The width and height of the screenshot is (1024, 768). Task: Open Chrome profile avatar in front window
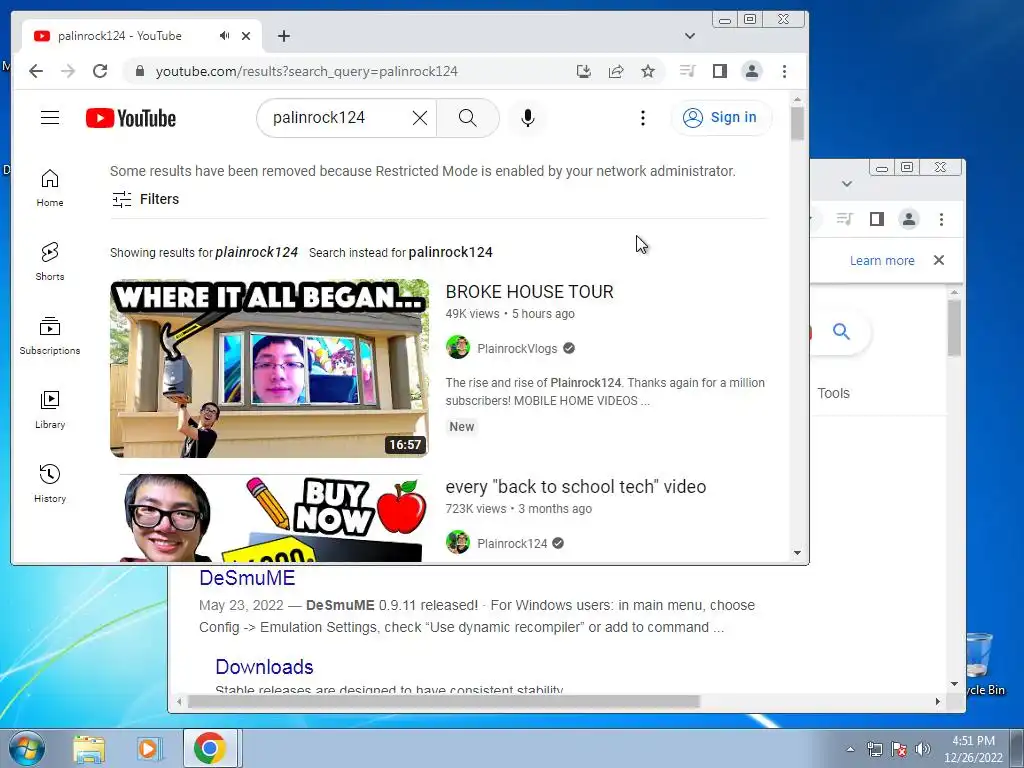click(752, 71)
